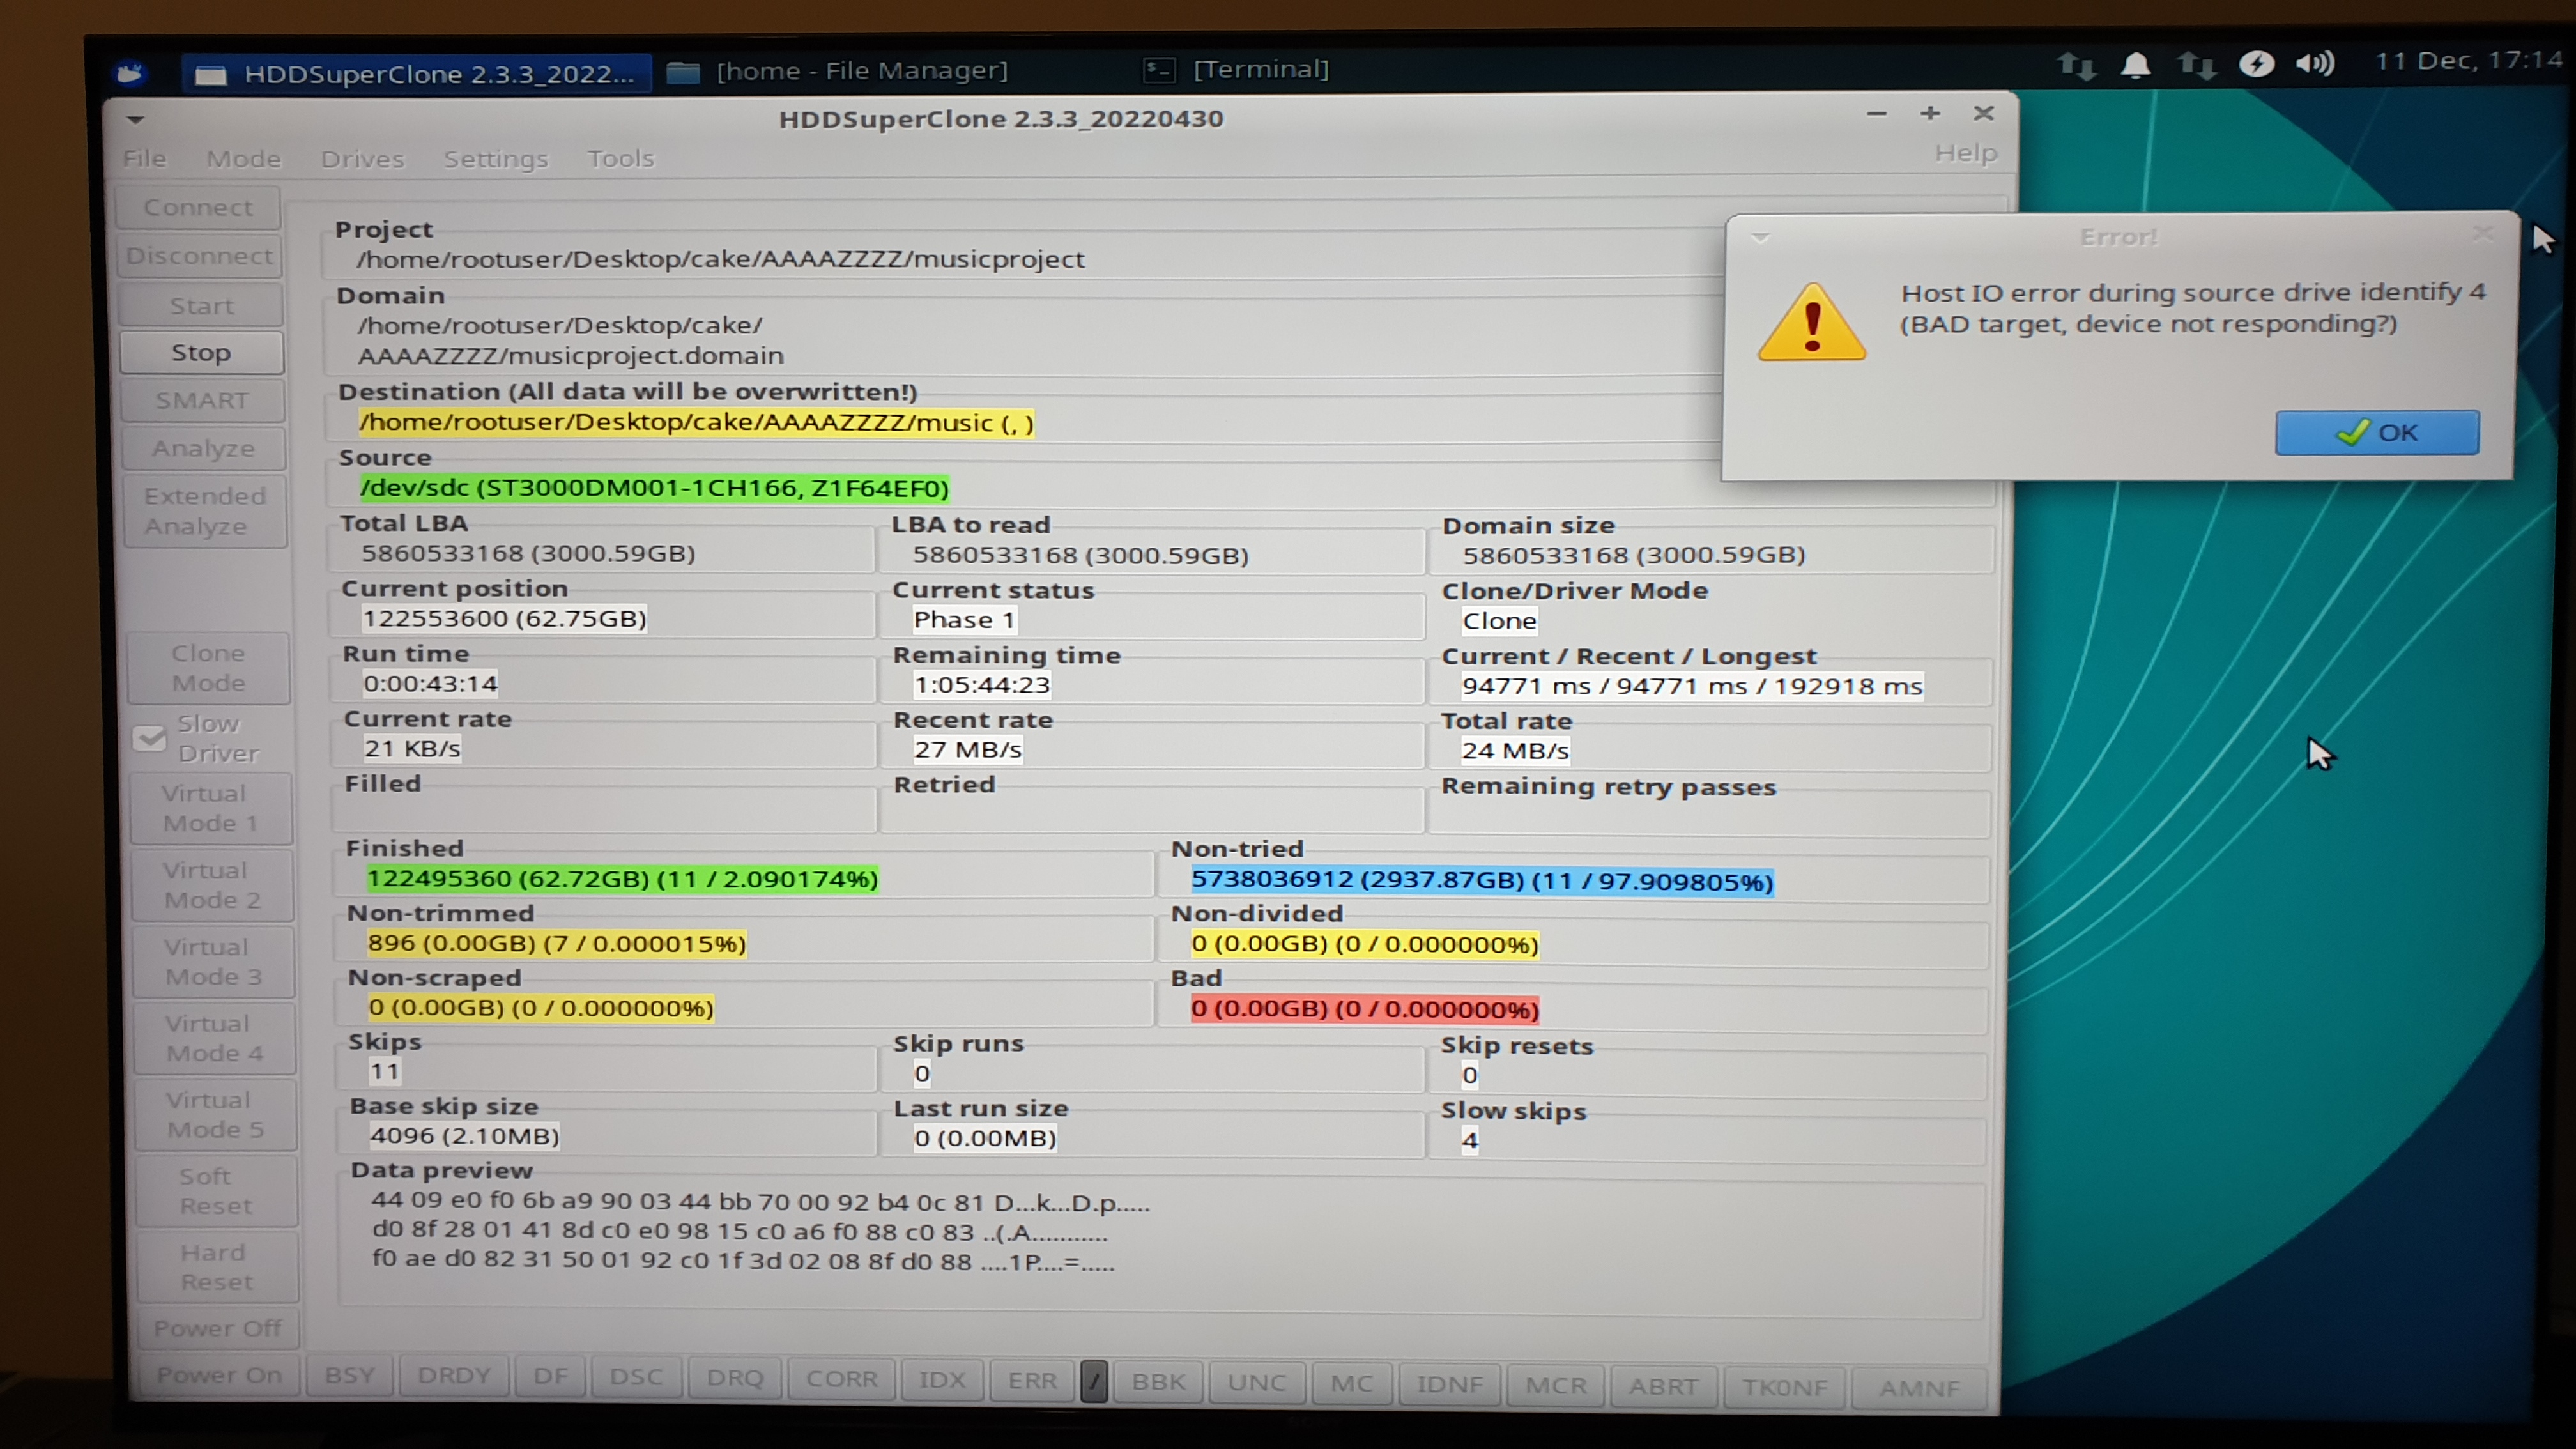This screenshot has height=1449, width=2576.
Task: Click the green Source drive /dev/sdc field
Action: click(x=654, y=488)
